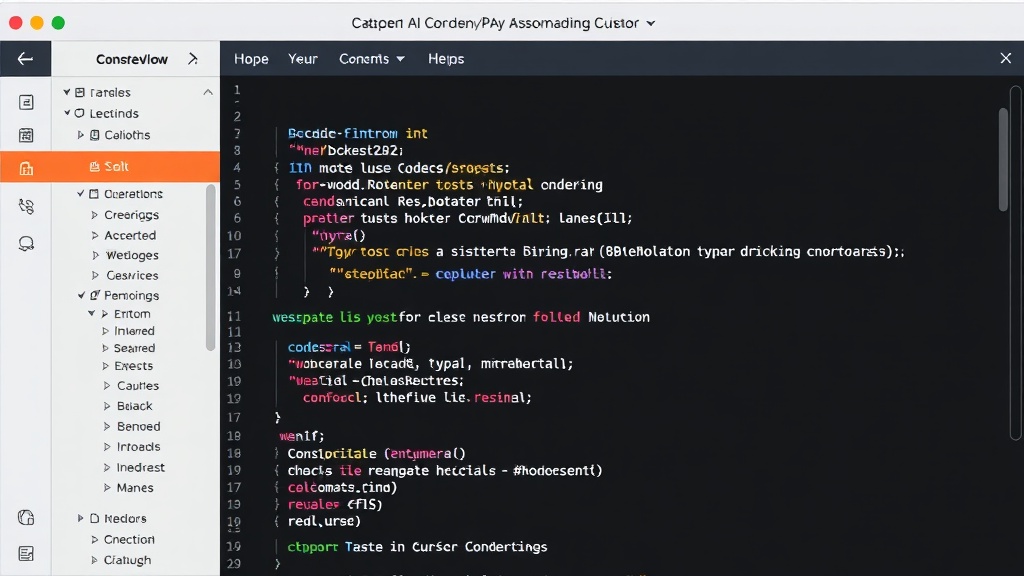Click code line 'Consloritale (entumera()'
Viewport: 1024px width, 576px height.
point(376,453)
